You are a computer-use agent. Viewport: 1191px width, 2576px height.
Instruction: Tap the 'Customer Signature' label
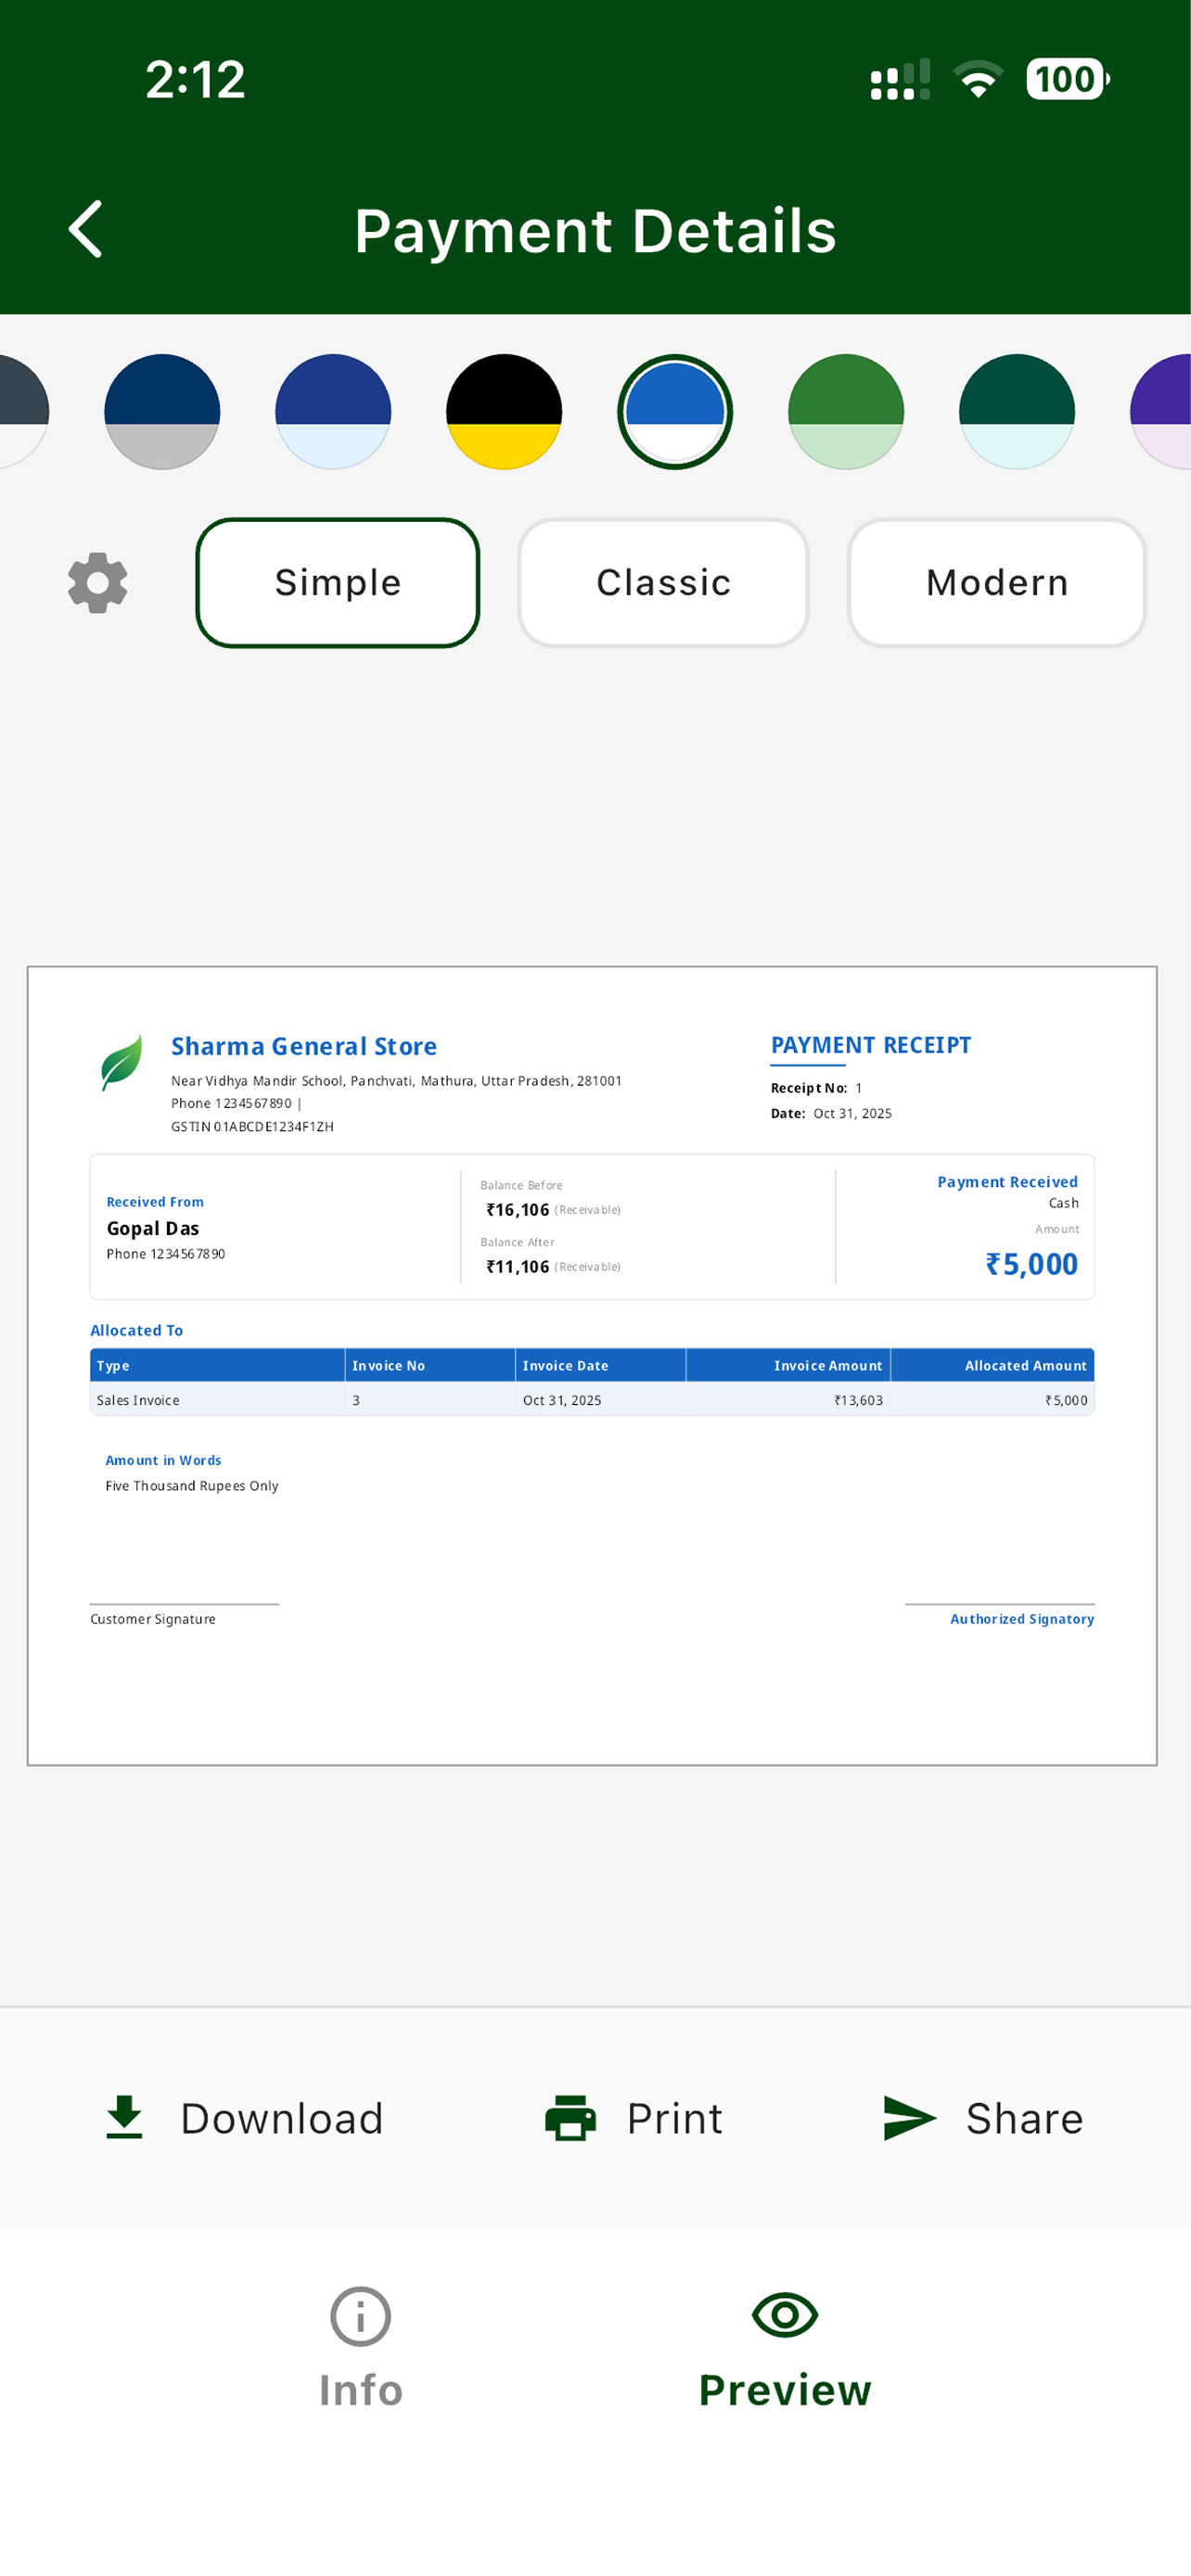click(153, 1619)
